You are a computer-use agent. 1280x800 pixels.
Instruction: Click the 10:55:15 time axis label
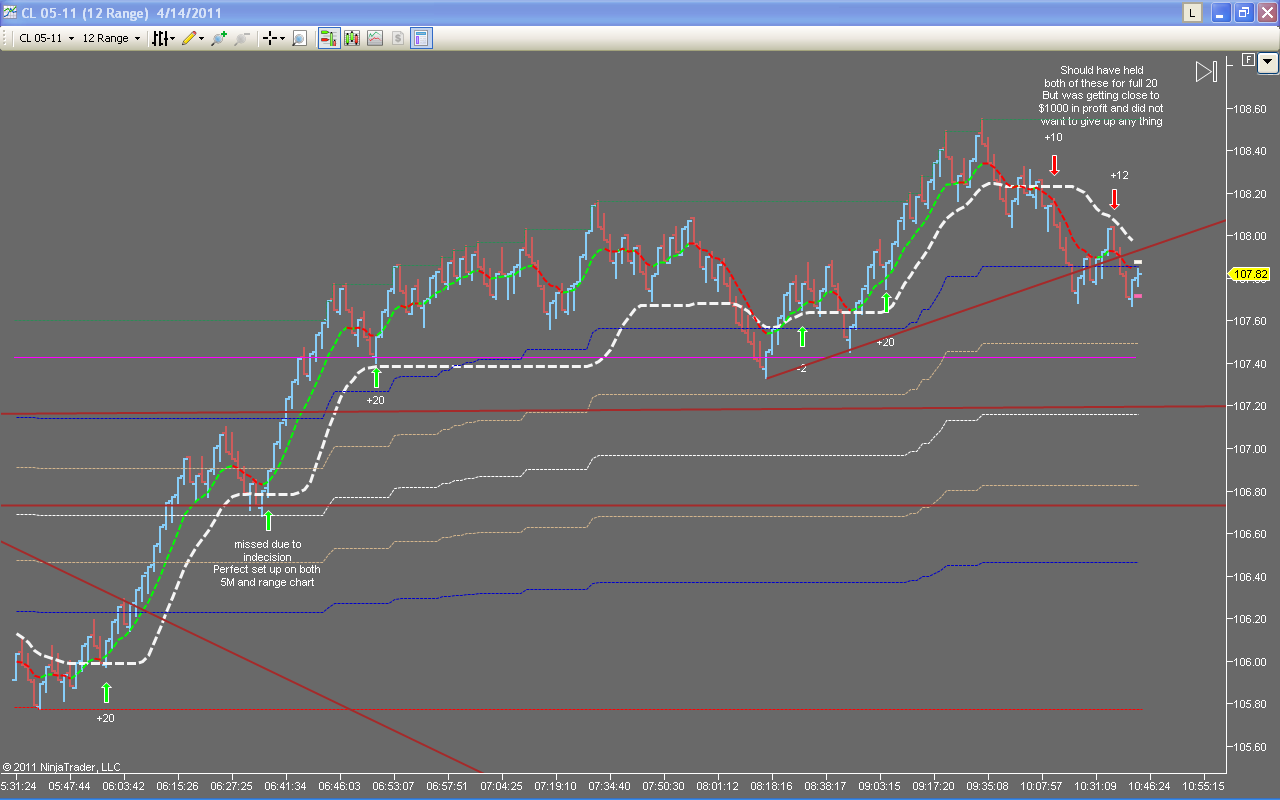coord(1201,787)
